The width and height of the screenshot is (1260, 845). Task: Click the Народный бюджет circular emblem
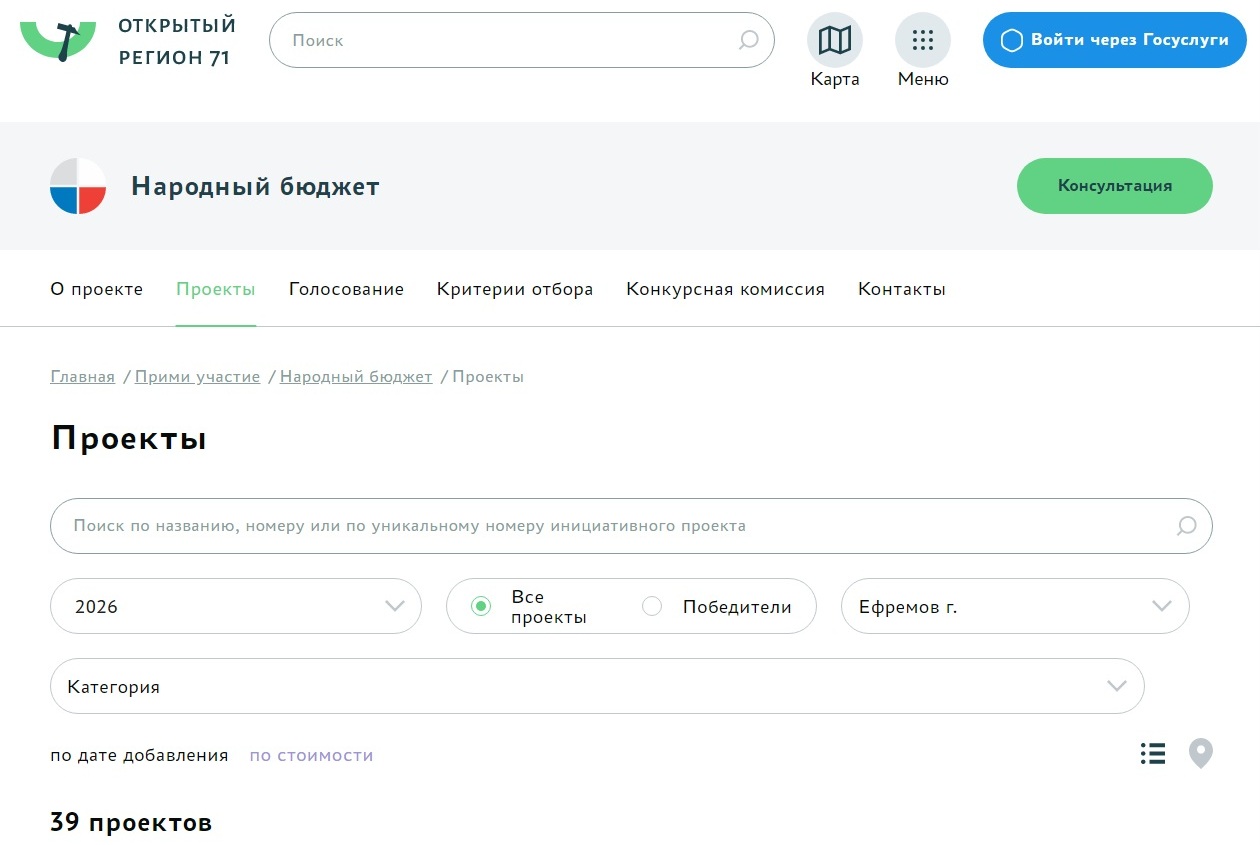tap(77, 186)
